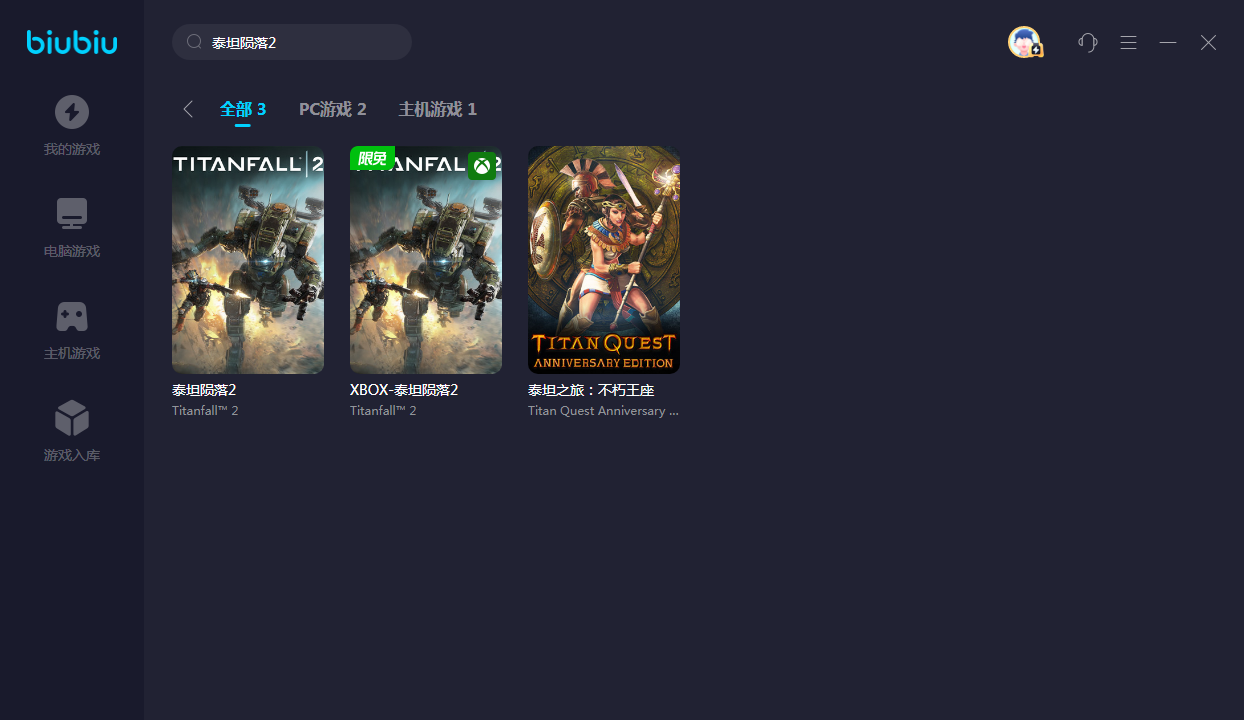Open 游戏入库 cube icon
The width and height of the screenshot is (1244, 720).
(x=72, y=418)
